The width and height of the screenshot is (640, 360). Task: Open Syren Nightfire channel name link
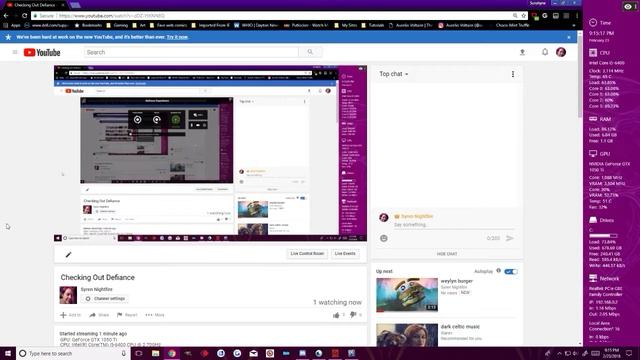(x=96, y=289)
